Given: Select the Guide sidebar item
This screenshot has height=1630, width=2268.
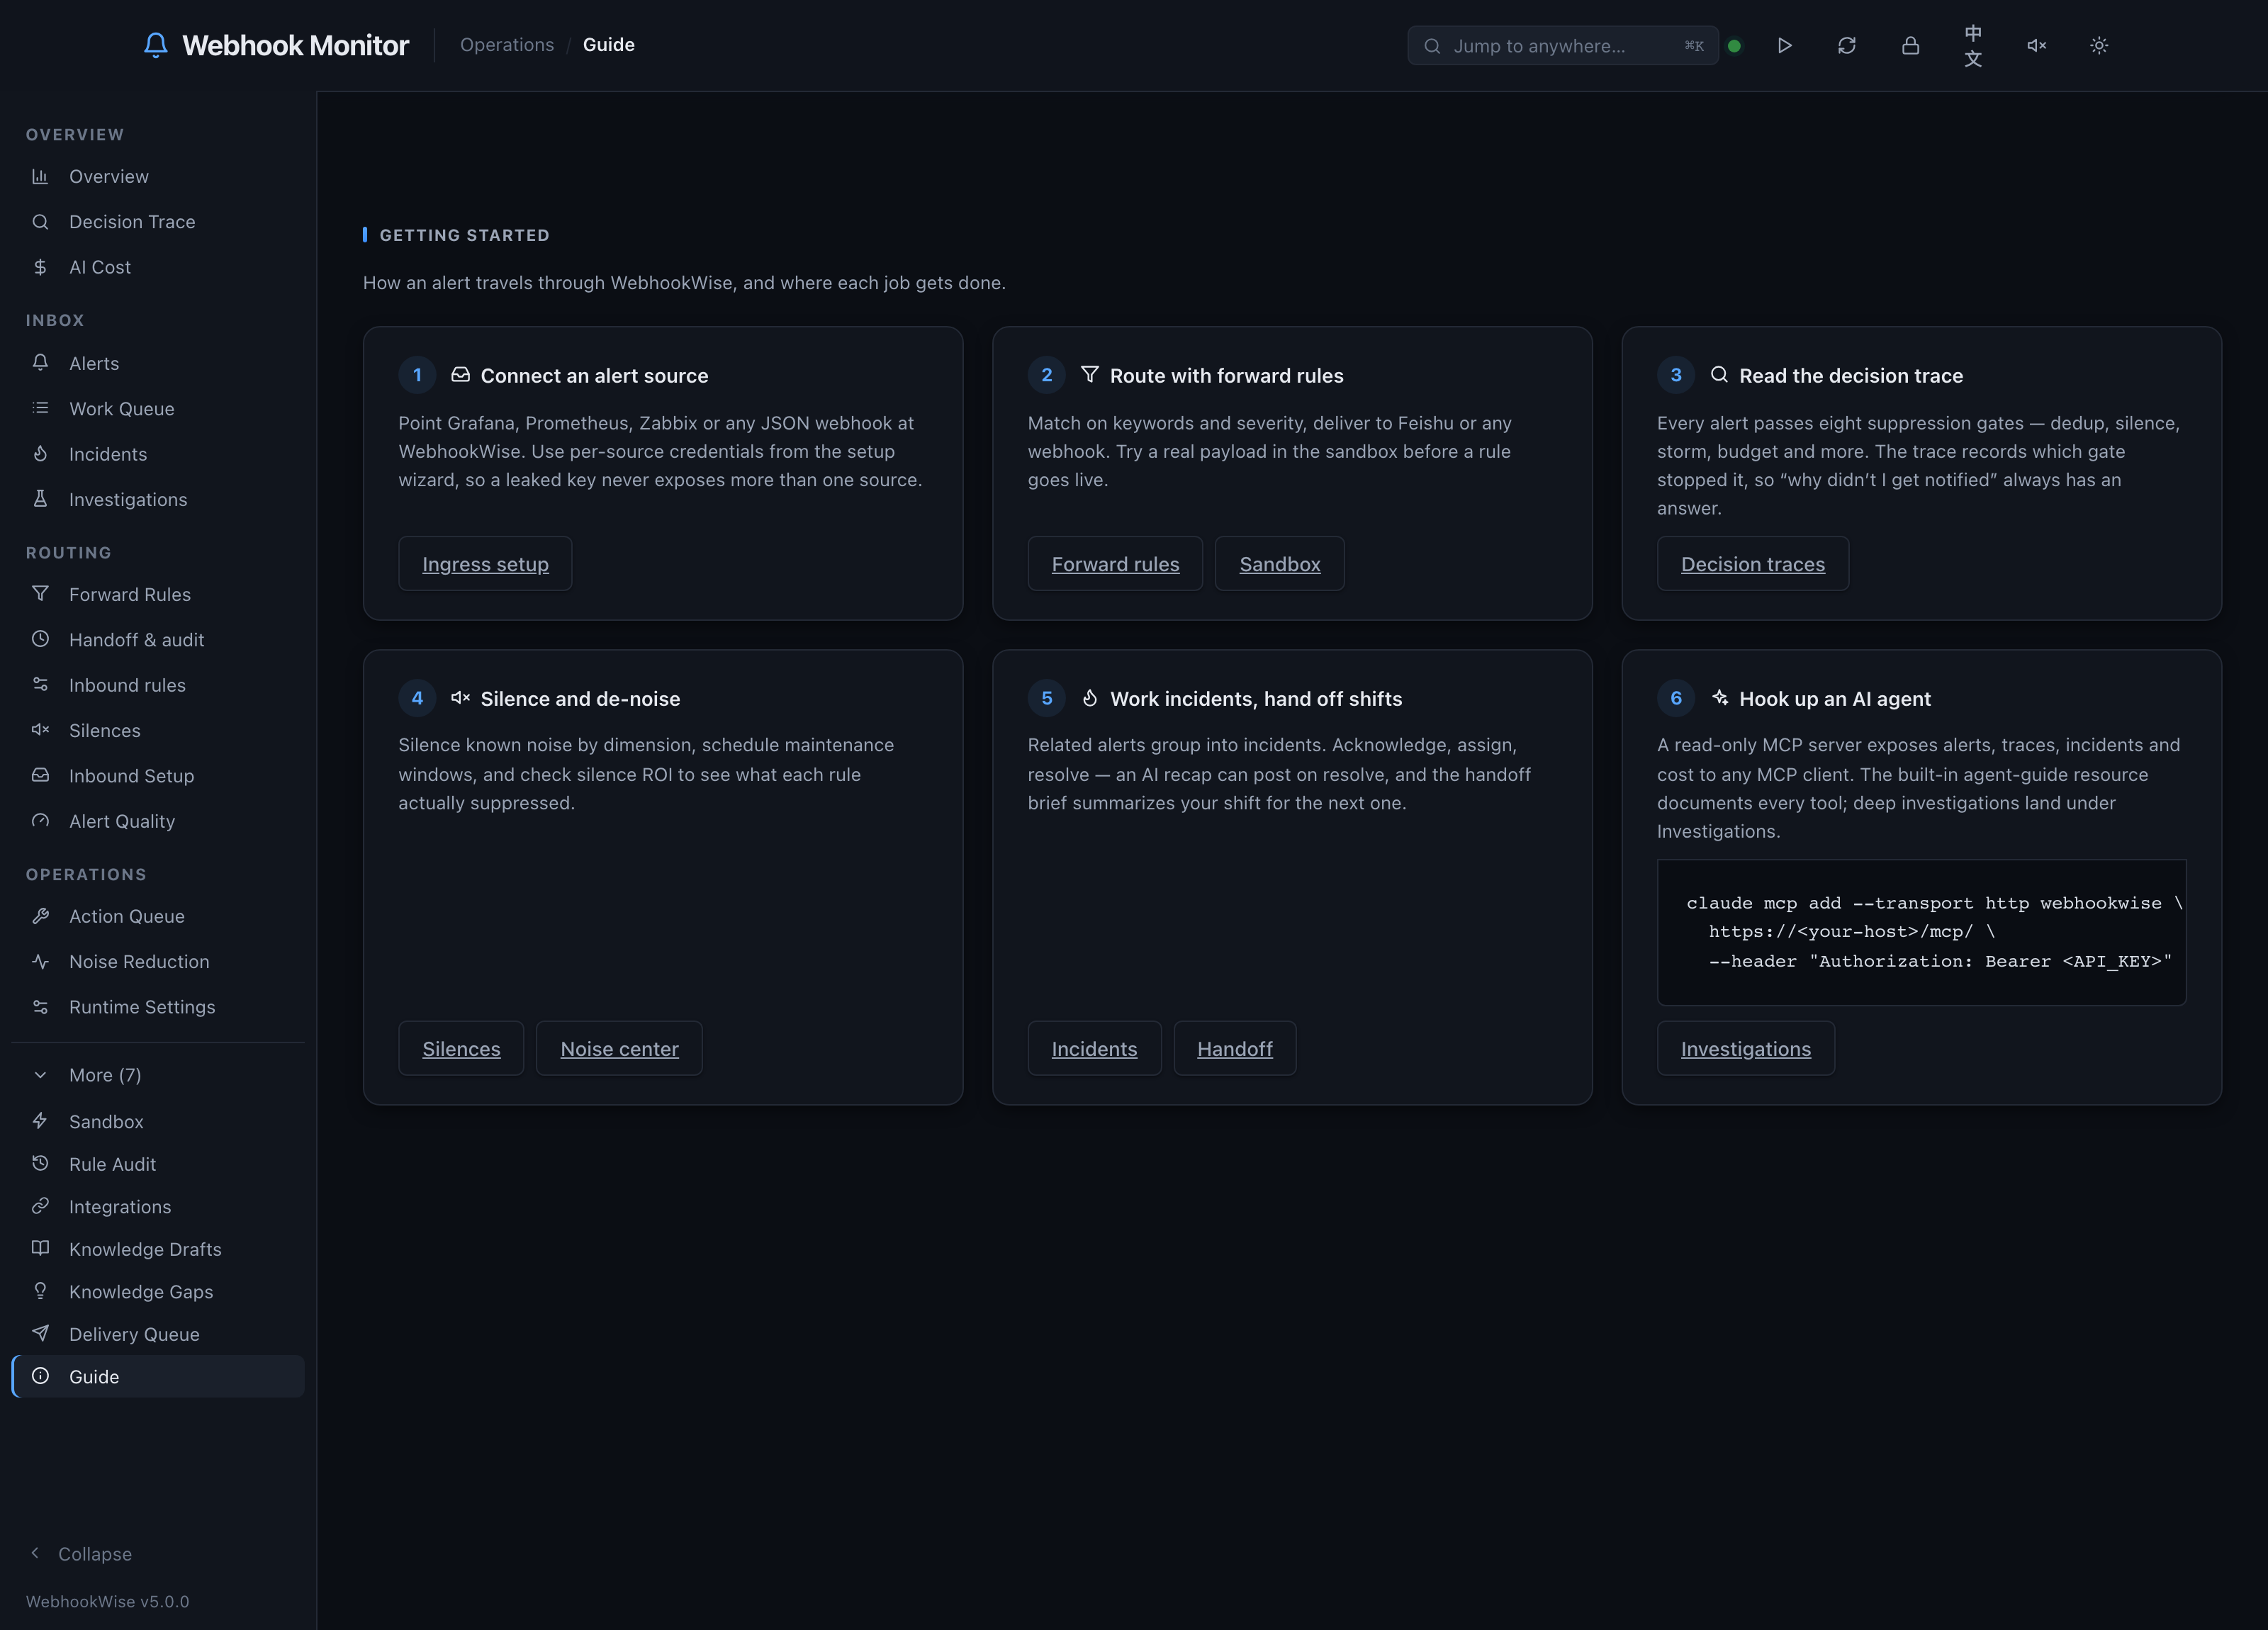Looking at the screenshot, I should click(158, 1376).
